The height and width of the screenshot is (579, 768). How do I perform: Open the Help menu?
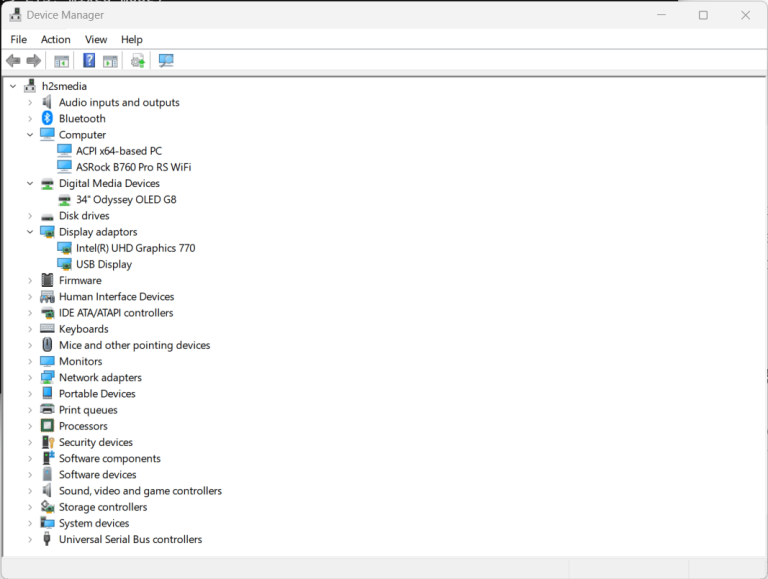click(x=132, y=39)
